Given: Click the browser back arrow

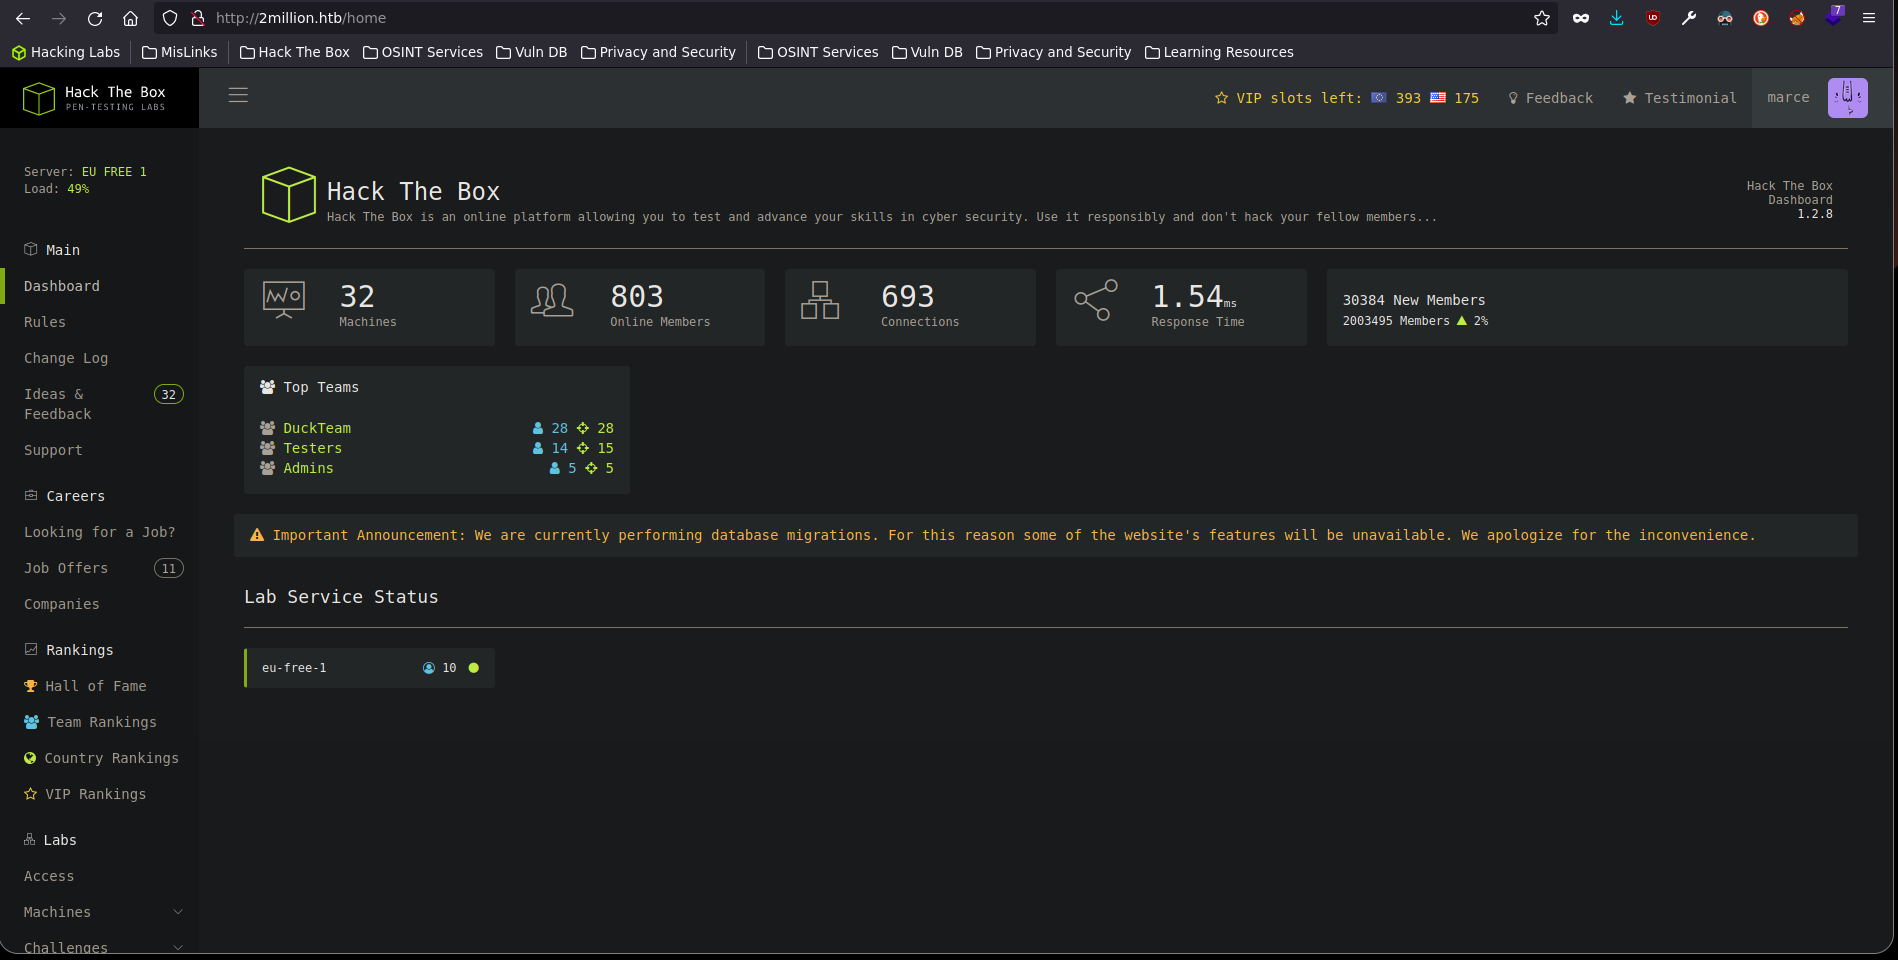Looking at the screenshot, I should 23,18.
